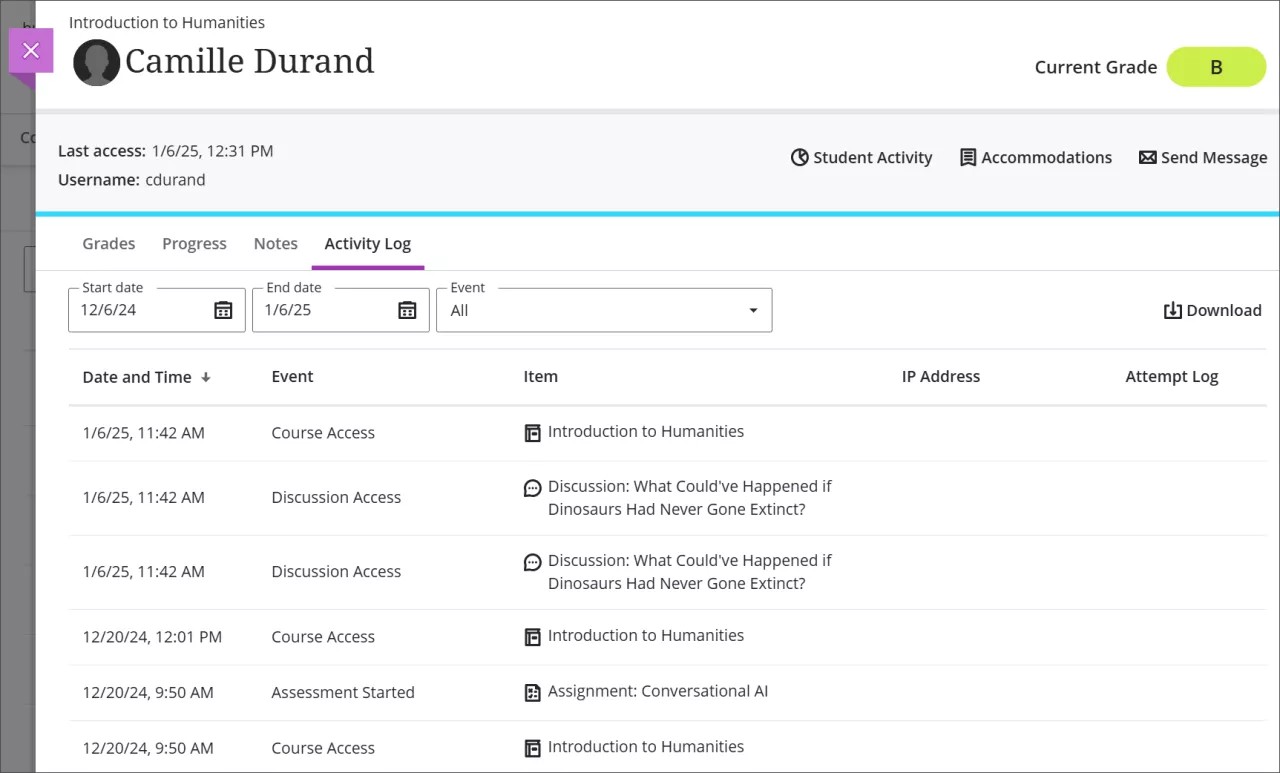The width and height of the screenshot is (1280, 773).
Task: Click the assignment icon beside Conversational AI
Action: (532, 691)
